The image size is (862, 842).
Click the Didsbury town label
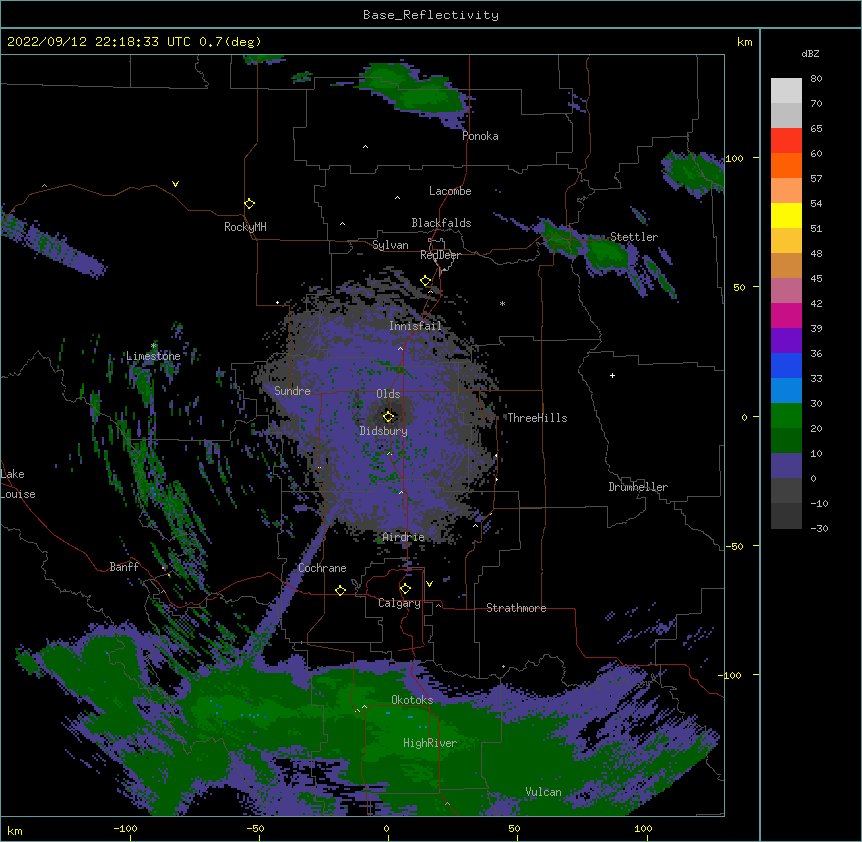383,431
